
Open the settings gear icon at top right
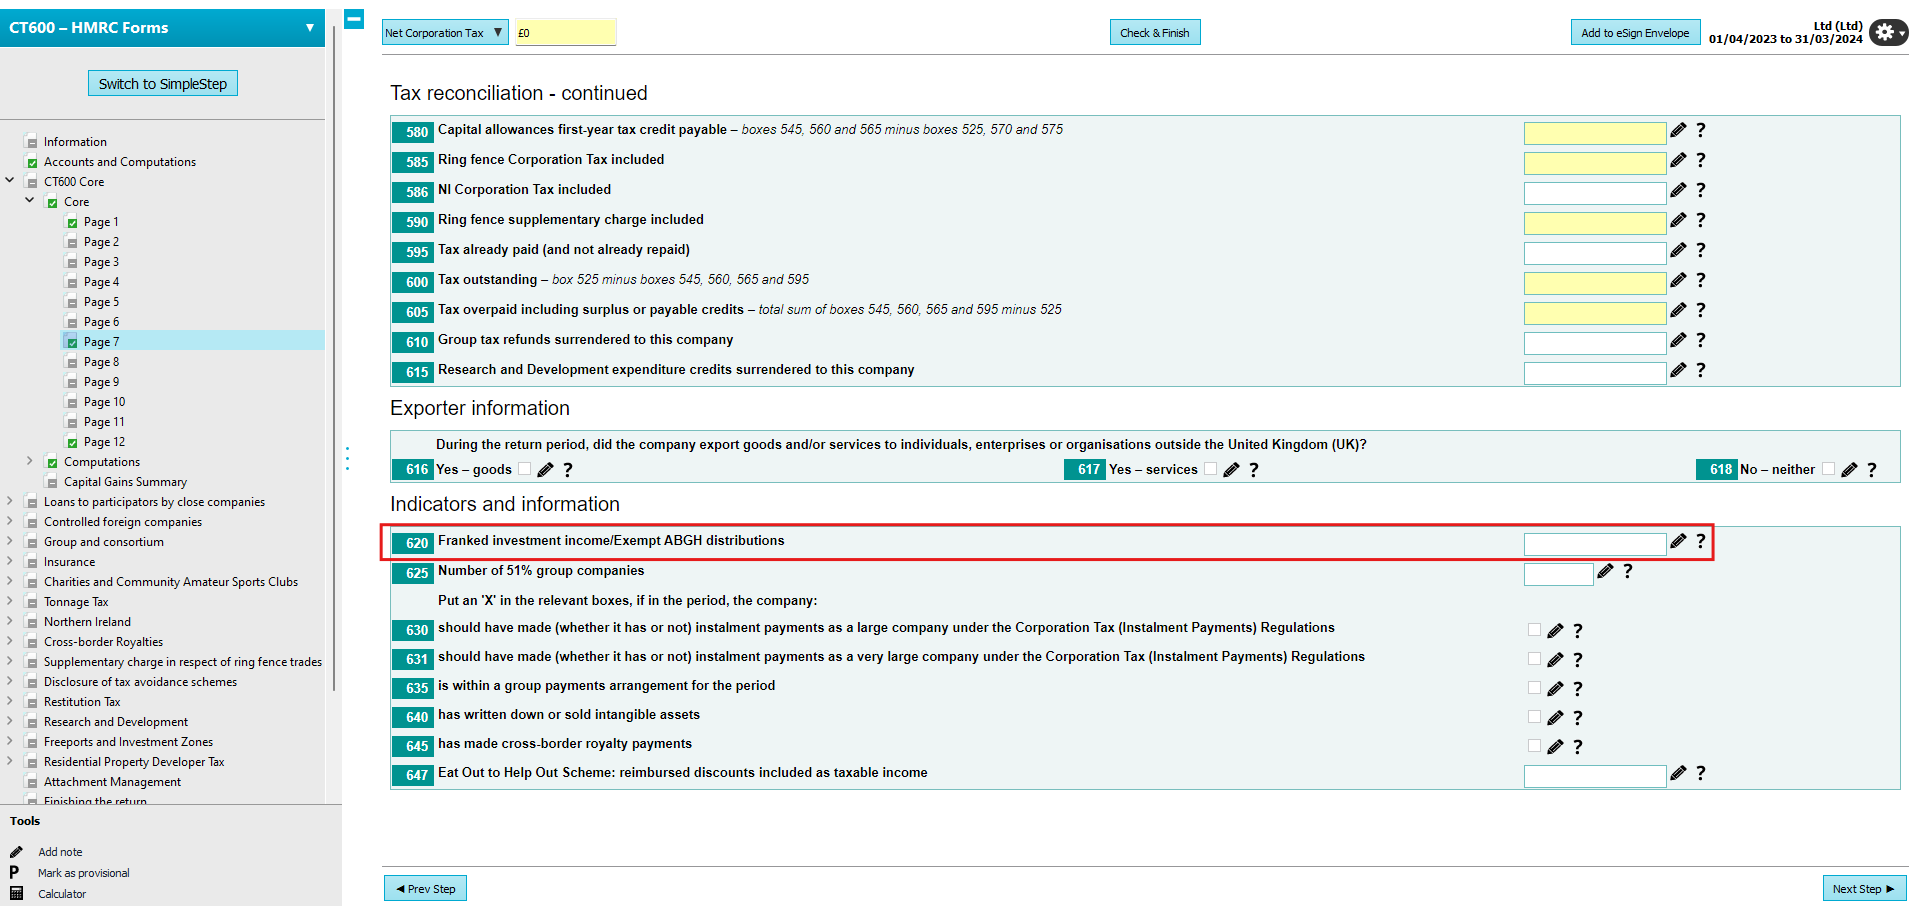[1886, 32]
